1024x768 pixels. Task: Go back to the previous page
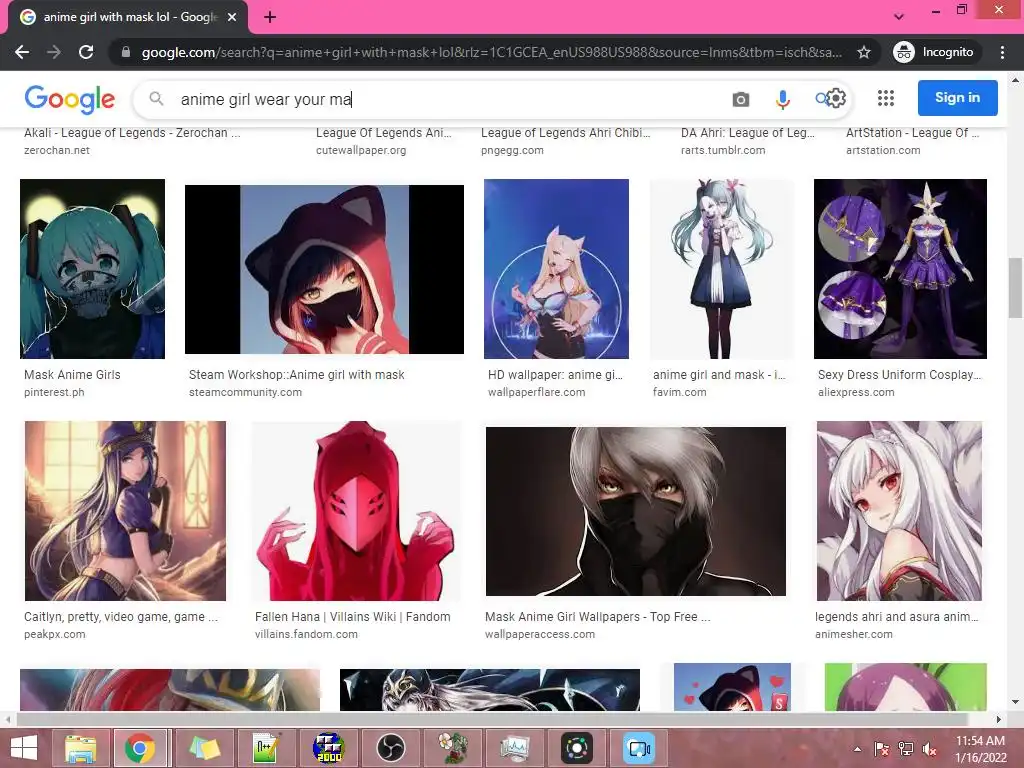[22, 52]
